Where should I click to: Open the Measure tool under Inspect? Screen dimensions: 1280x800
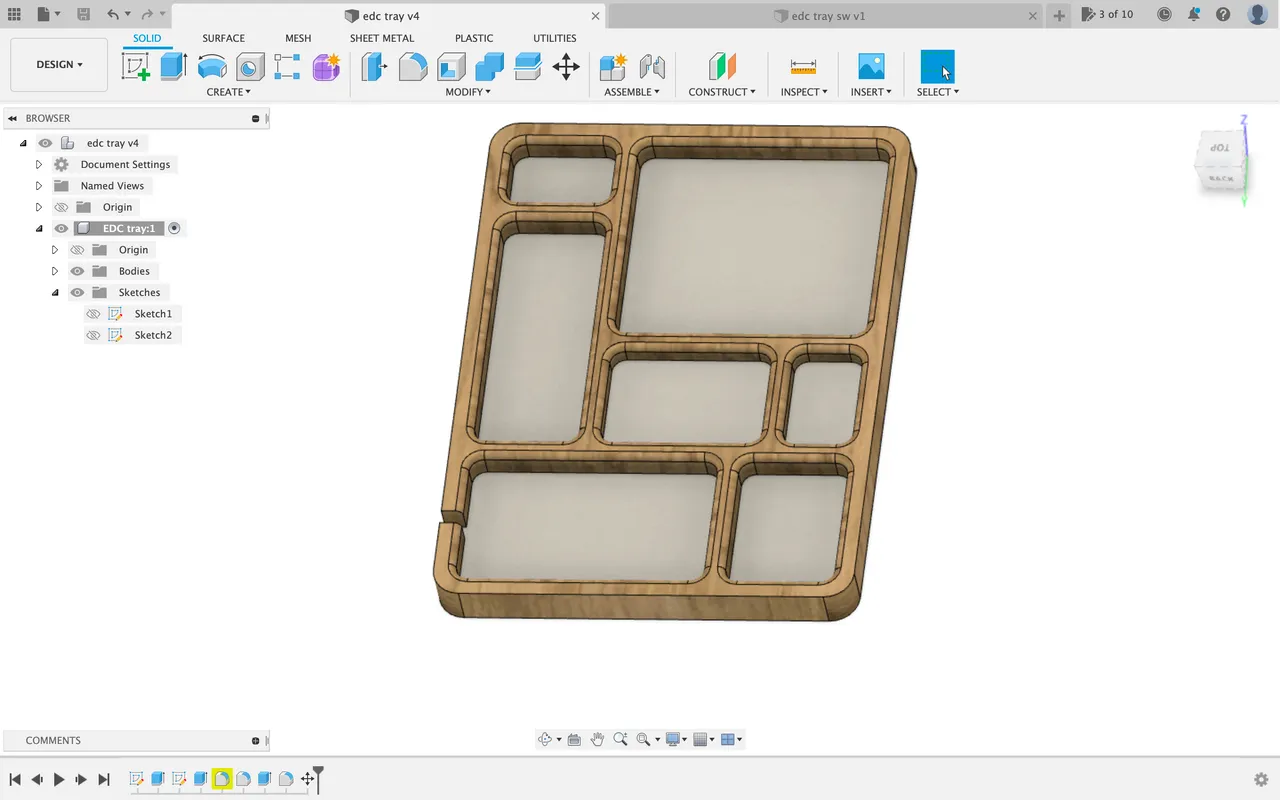pyautogui.click(x=804, y=67)
